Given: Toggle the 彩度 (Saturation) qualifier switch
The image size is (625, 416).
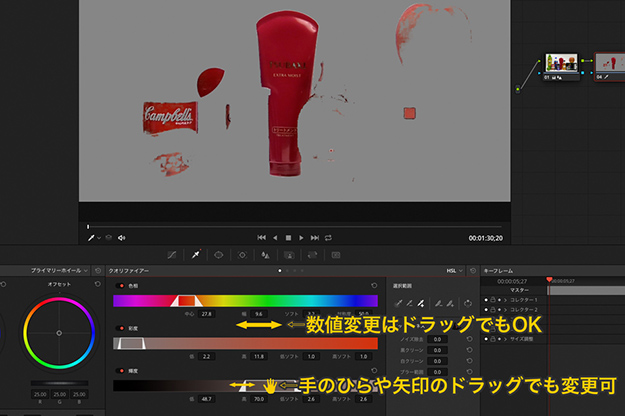Looking at the screenshot, I should (122, 328).
